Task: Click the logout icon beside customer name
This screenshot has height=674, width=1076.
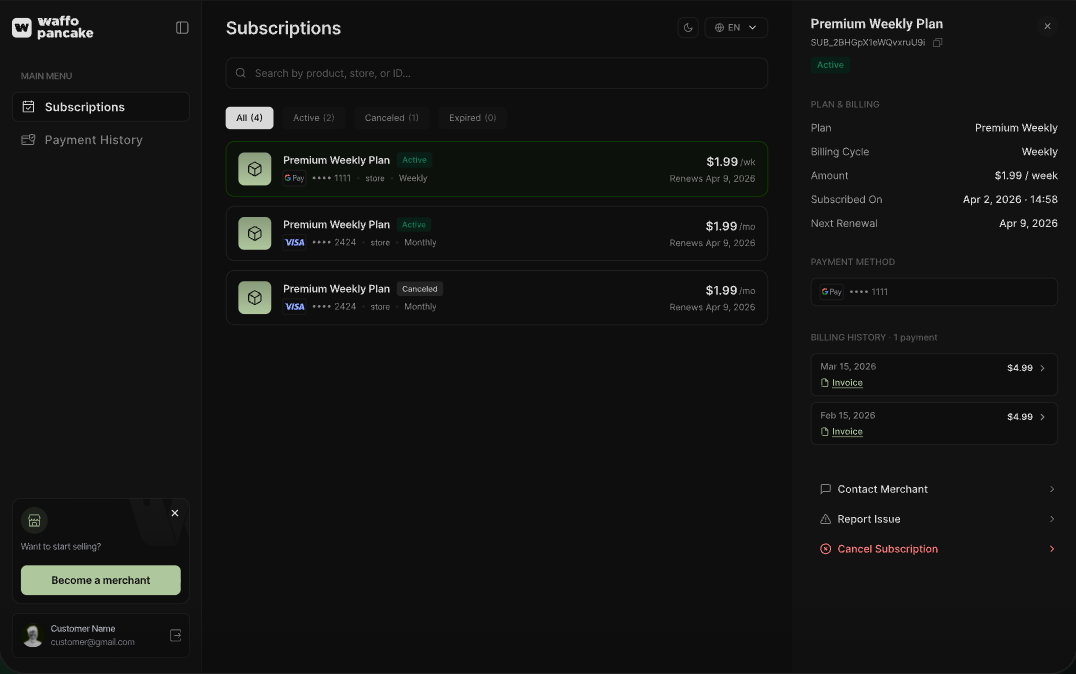Action: pyautogui.click(x=175, y=636)
